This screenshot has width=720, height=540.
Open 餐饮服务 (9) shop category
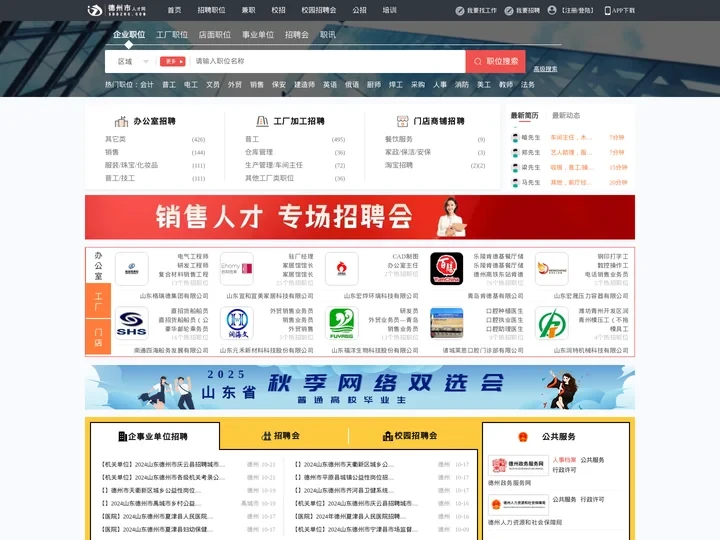point(435,139)
